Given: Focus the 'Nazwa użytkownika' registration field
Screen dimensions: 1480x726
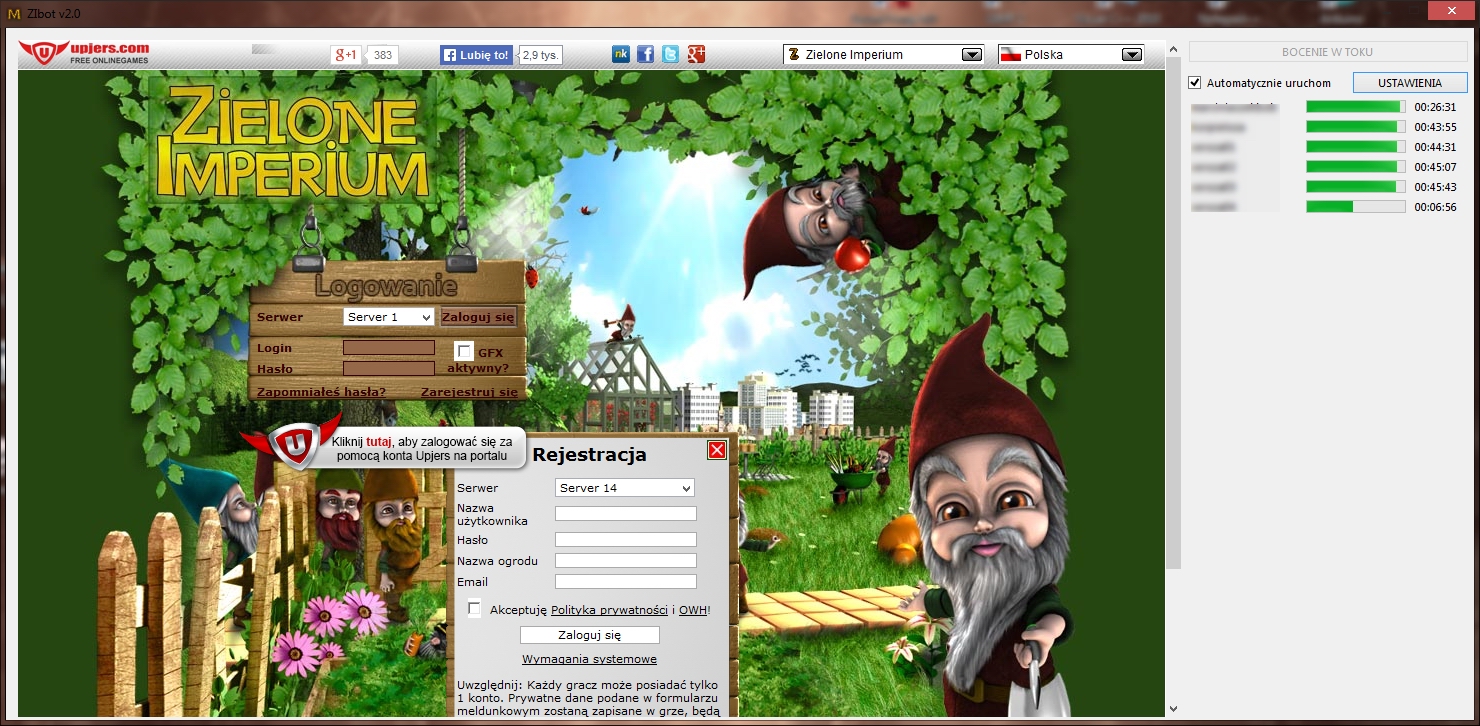Looking at the screenshot, I should 626,514.
